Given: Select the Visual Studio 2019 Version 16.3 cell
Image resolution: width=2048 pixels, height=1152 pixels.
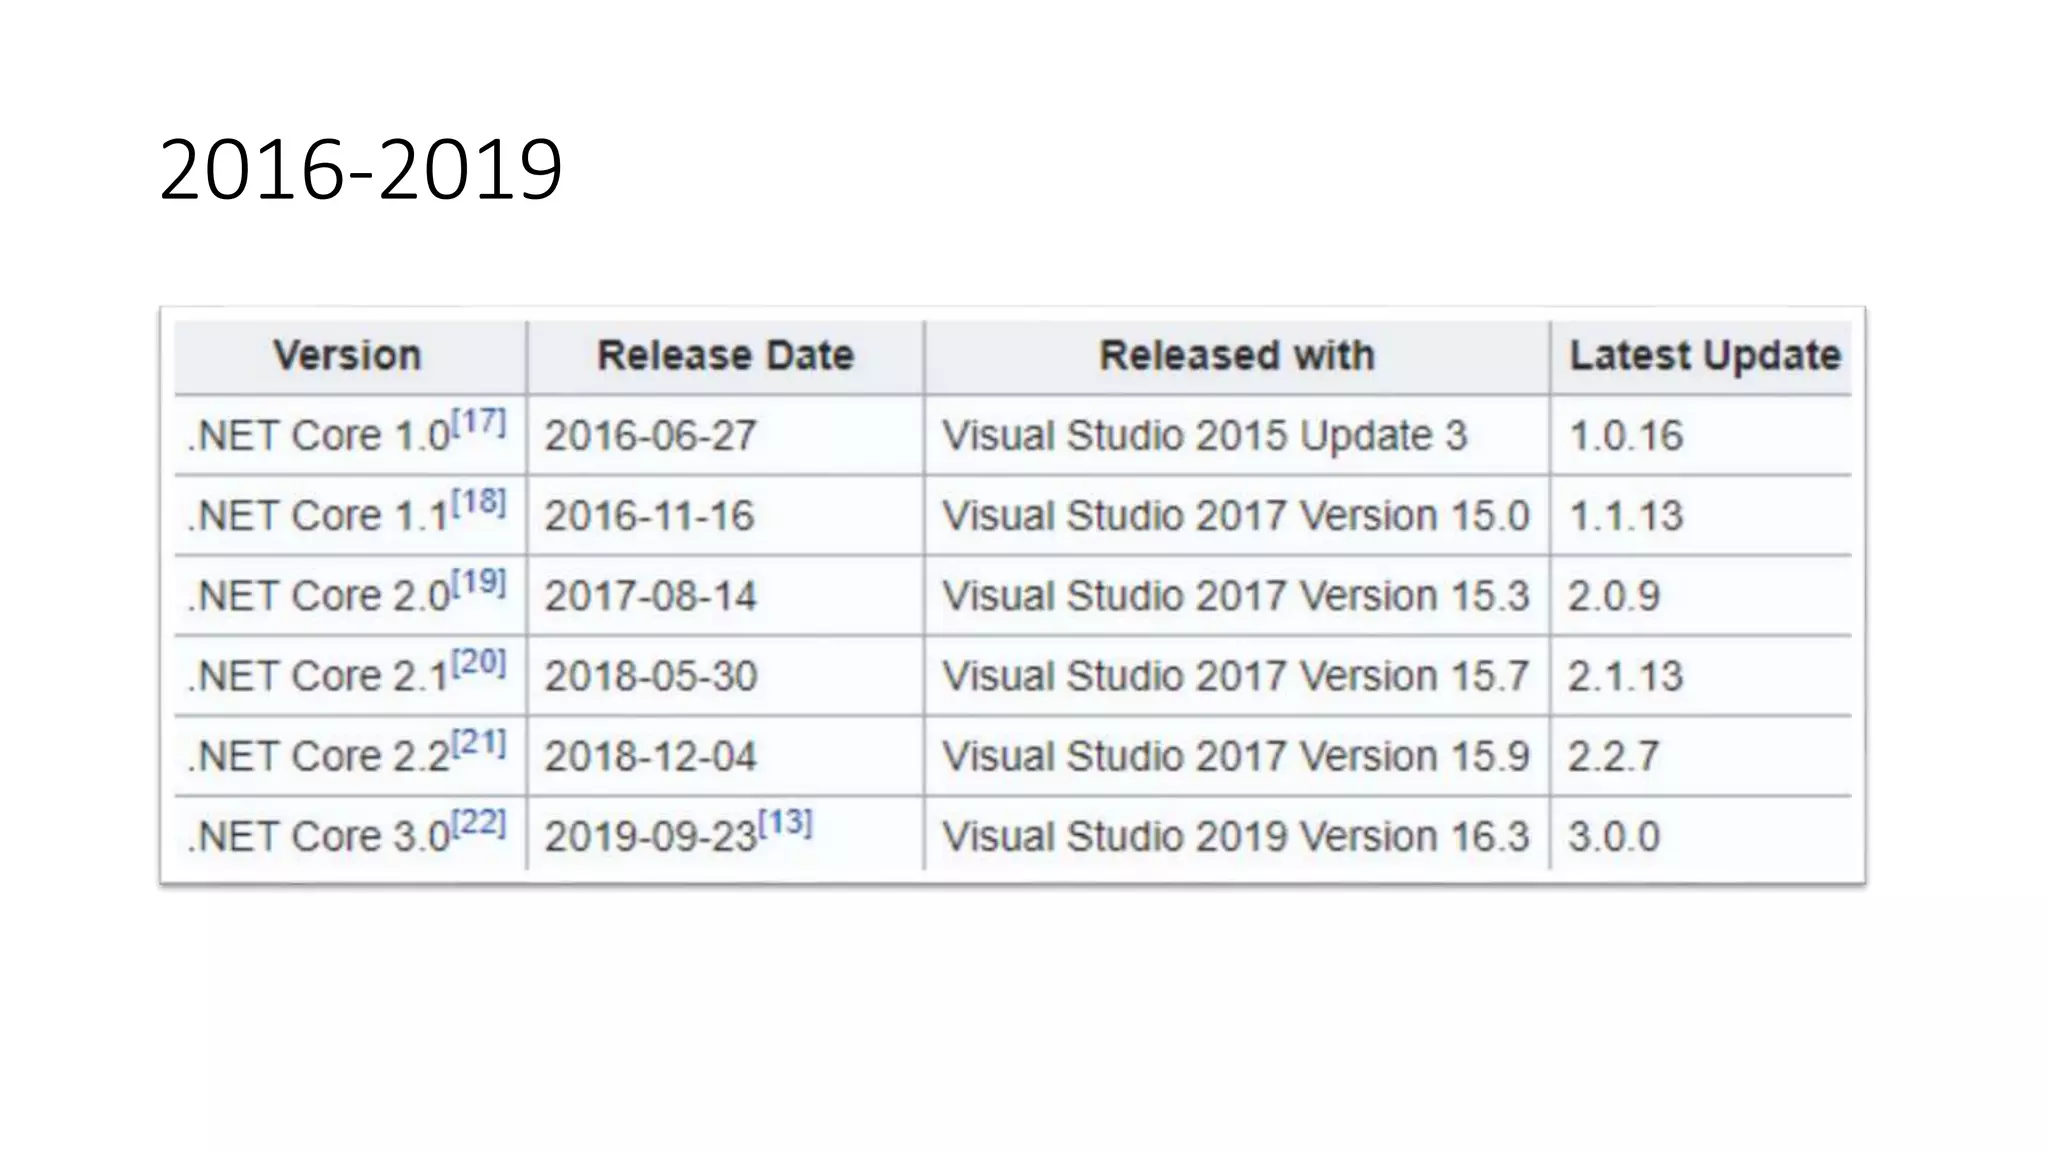Looking at the screenshot, I should (1235, 837).
